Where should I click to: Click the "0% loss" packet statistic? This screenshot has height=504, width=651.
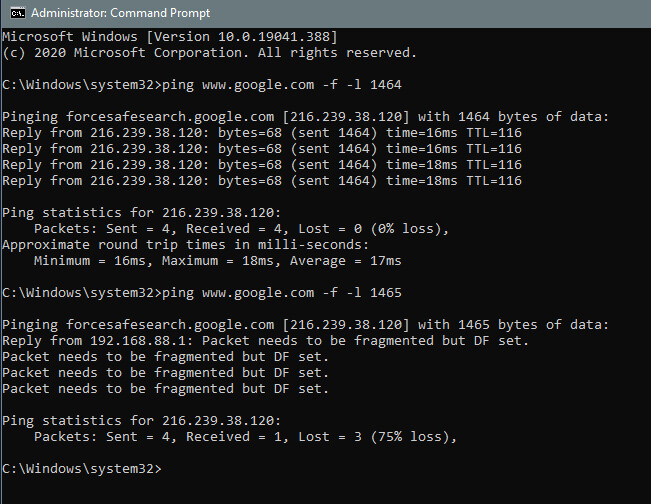pyautogui.click(x=408, y=228)
